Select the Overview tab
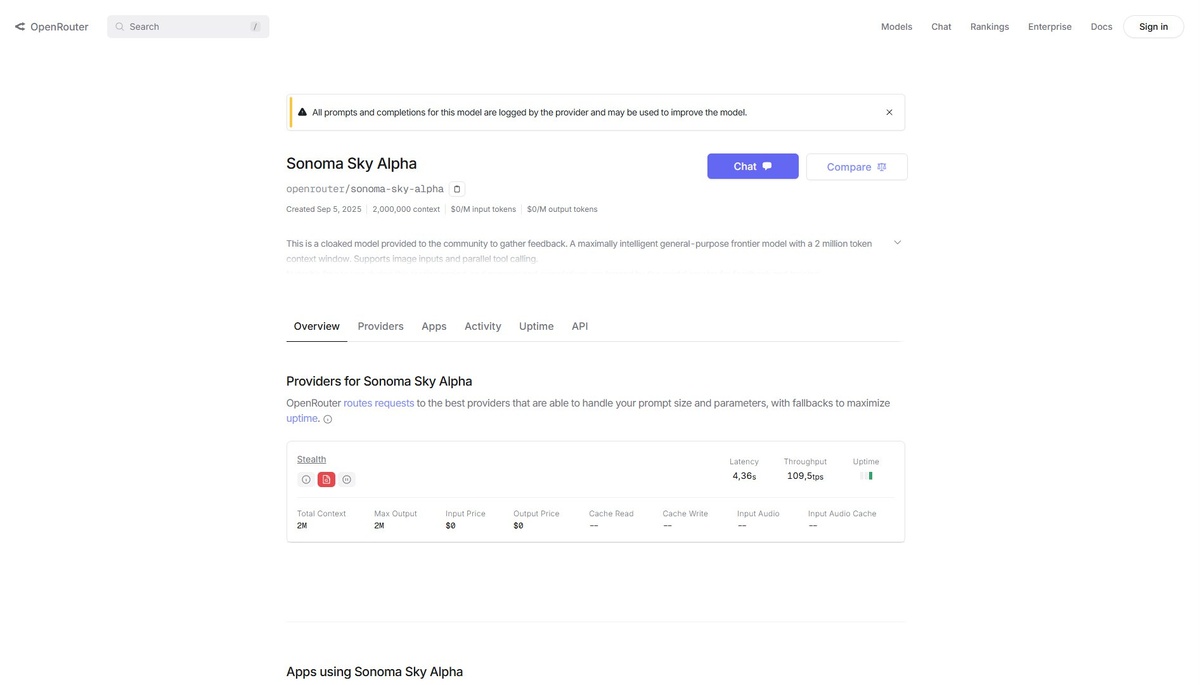The height and width of the screenshot is (685, 1200). pos(316,326)
